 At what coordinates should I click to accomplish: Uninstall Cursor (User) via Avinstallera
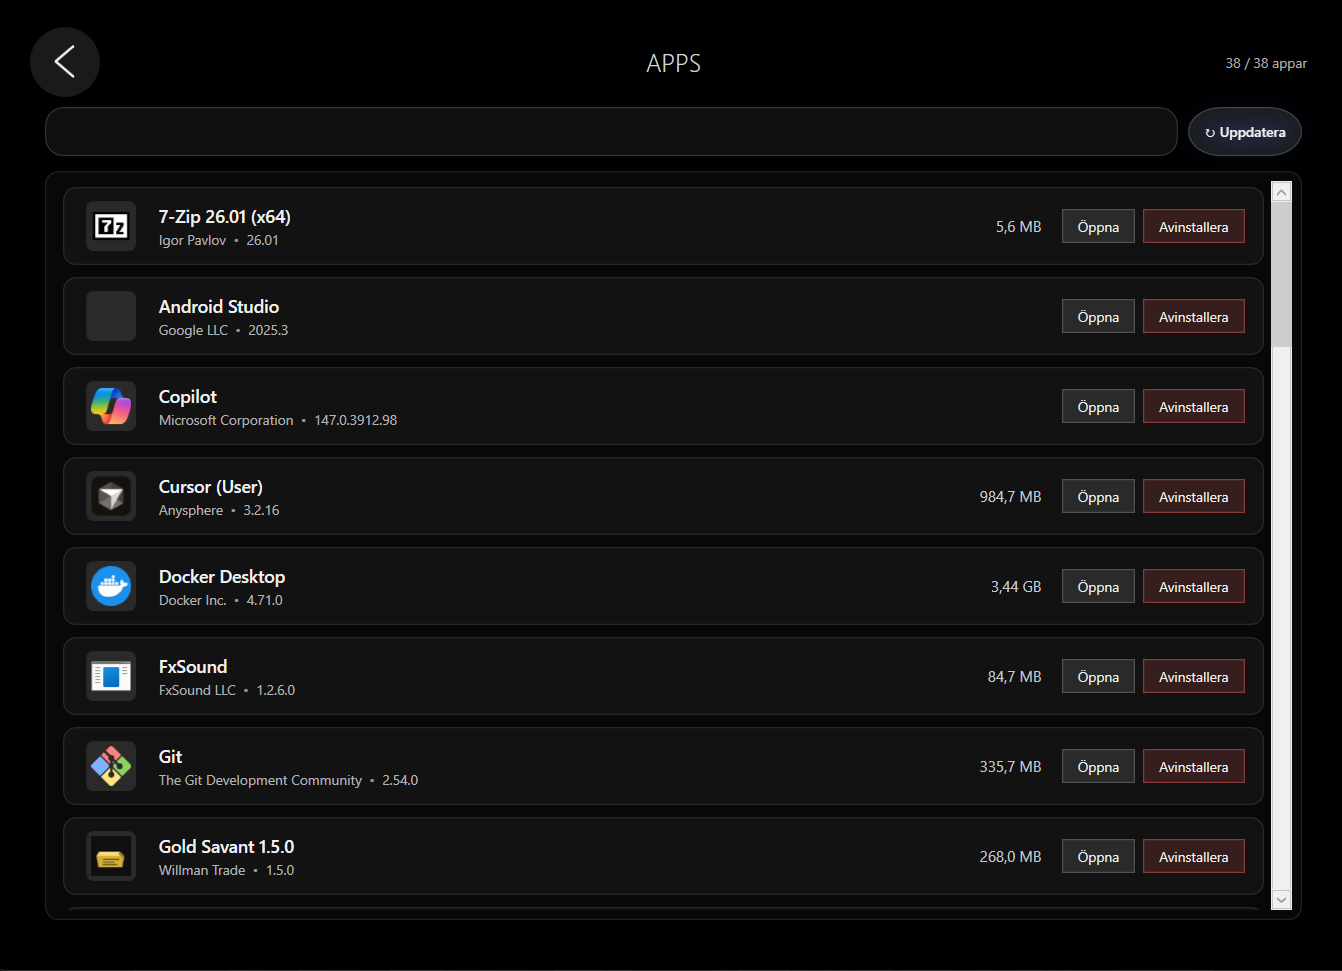pyautogui.click(x=1193, y=497)
